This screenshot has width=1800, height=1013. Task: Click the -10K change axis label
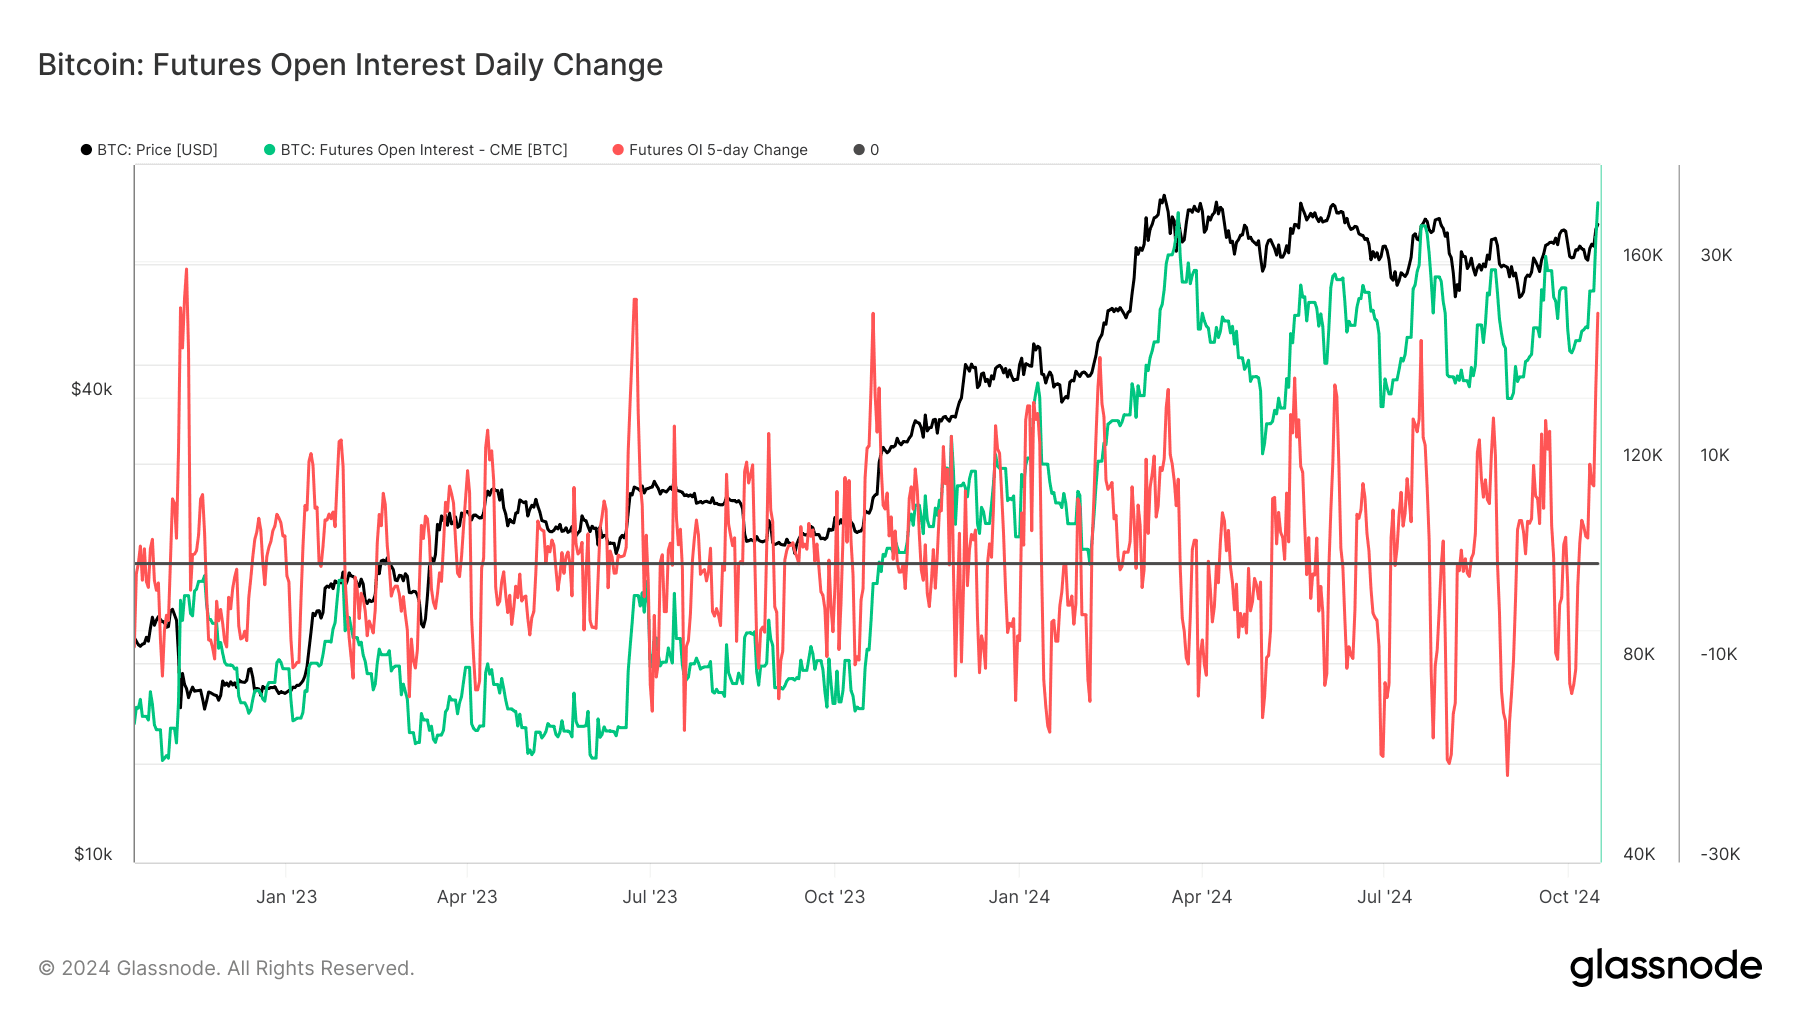(x=1719, y=654)
